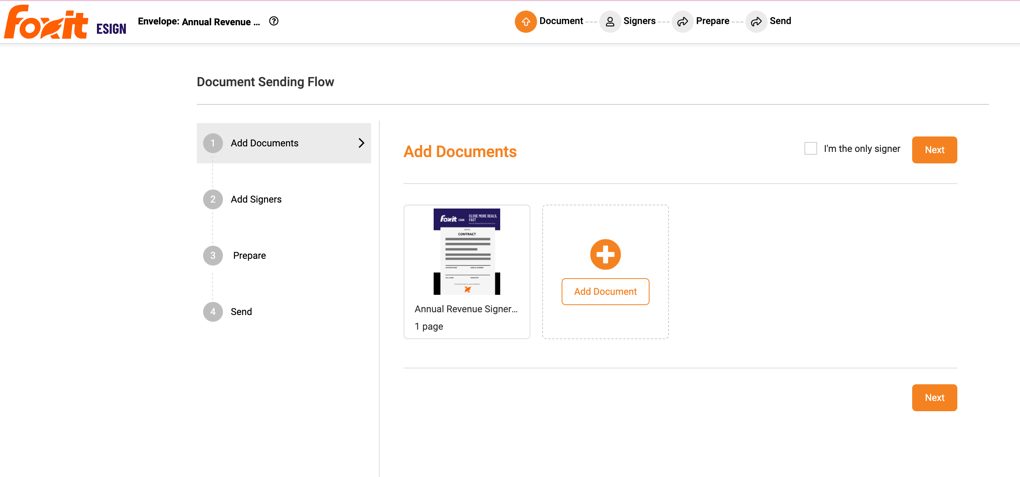Viewport: 1020px width, 477px height.
Task: Click step number 1 circle in sidebar
Action: tap(213, 143)
